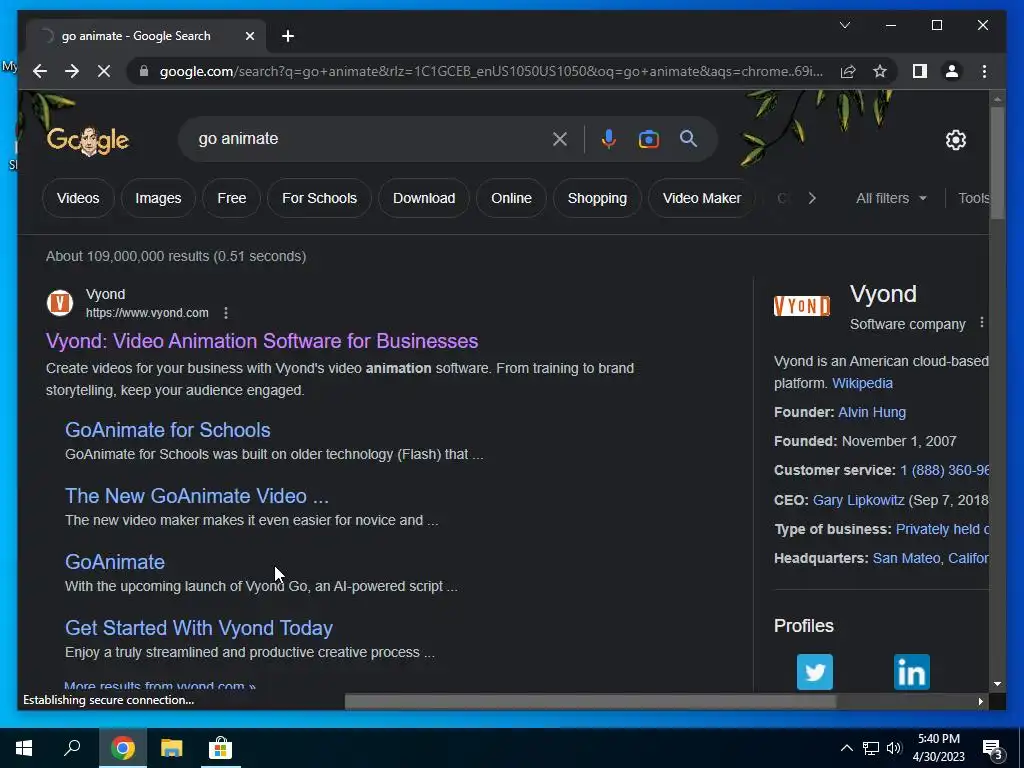
Task: Open Microsoft Store from taskbar
Action: [x=220, y=748]
